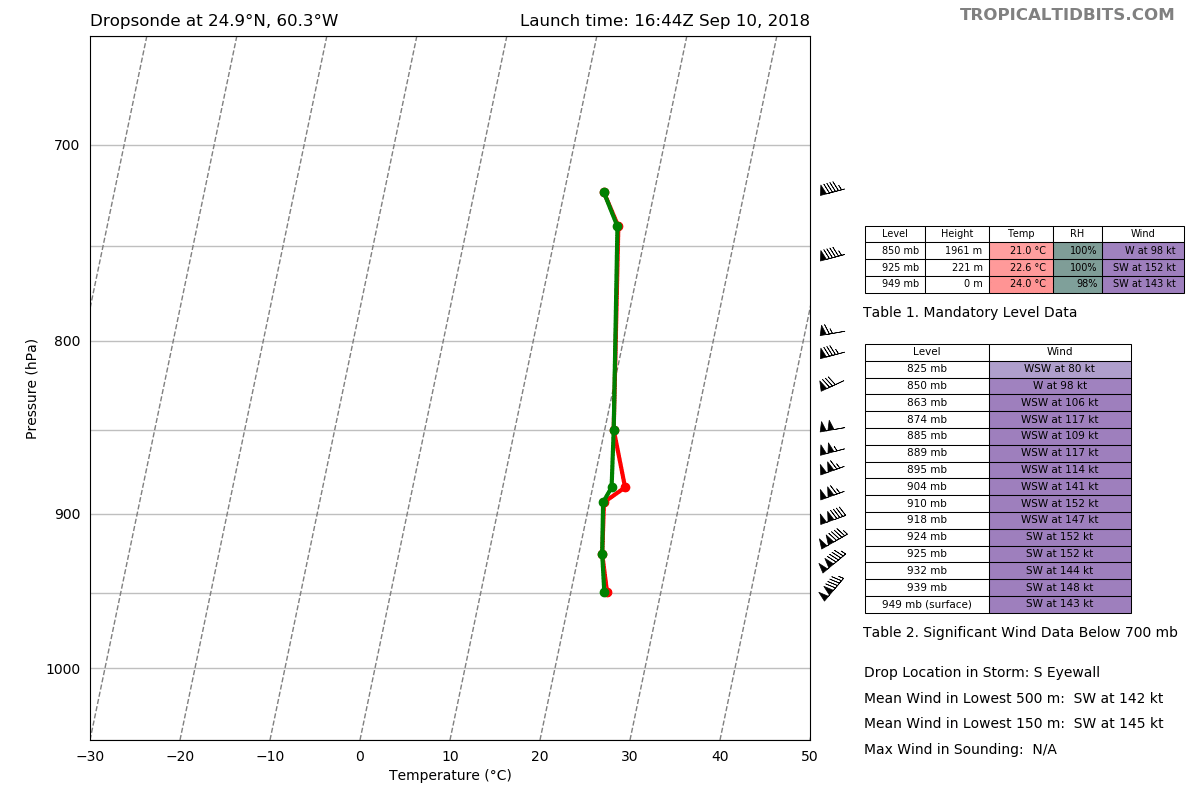Click the "WSW at 141 kt" wind cell
This screenshot has width=1200, height=800.
coord(1060,487)
